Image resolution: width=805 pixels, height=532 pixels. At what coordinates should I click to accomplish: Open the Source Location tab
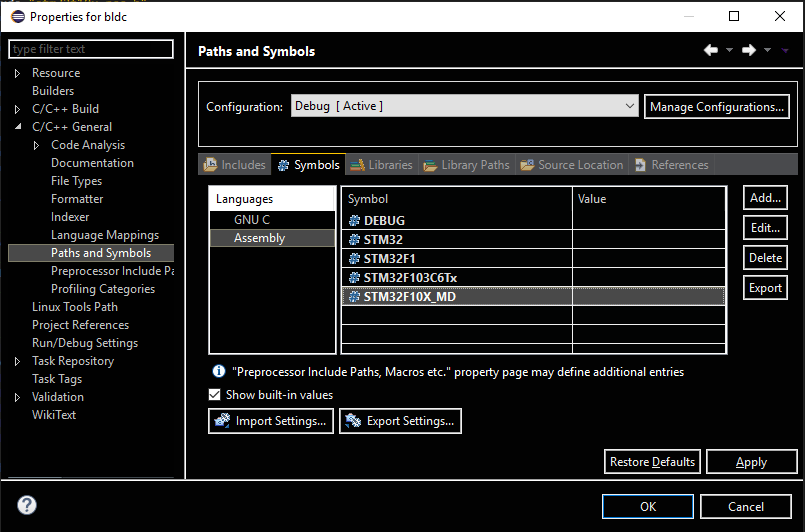pyautogui.click(x=572, y=165)
